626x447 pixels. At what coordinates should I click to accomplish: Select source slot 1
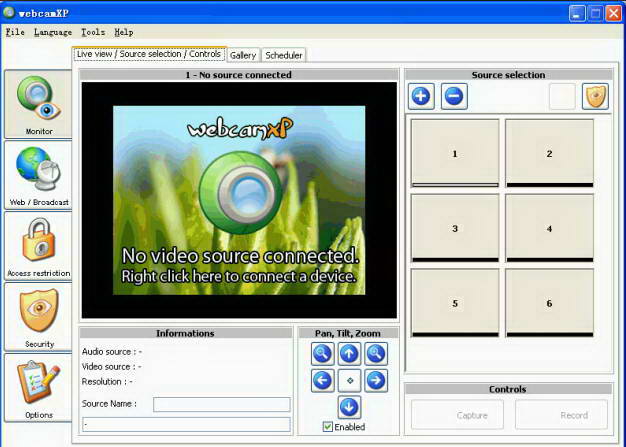coord(455,153)
